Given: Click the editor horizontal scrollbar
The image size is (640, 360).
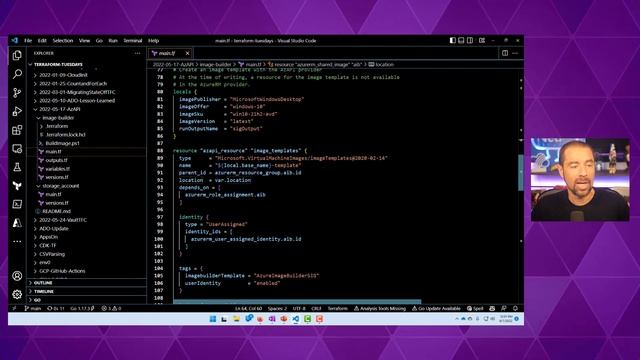Looking at the screenshot, I should click(297, 302).
